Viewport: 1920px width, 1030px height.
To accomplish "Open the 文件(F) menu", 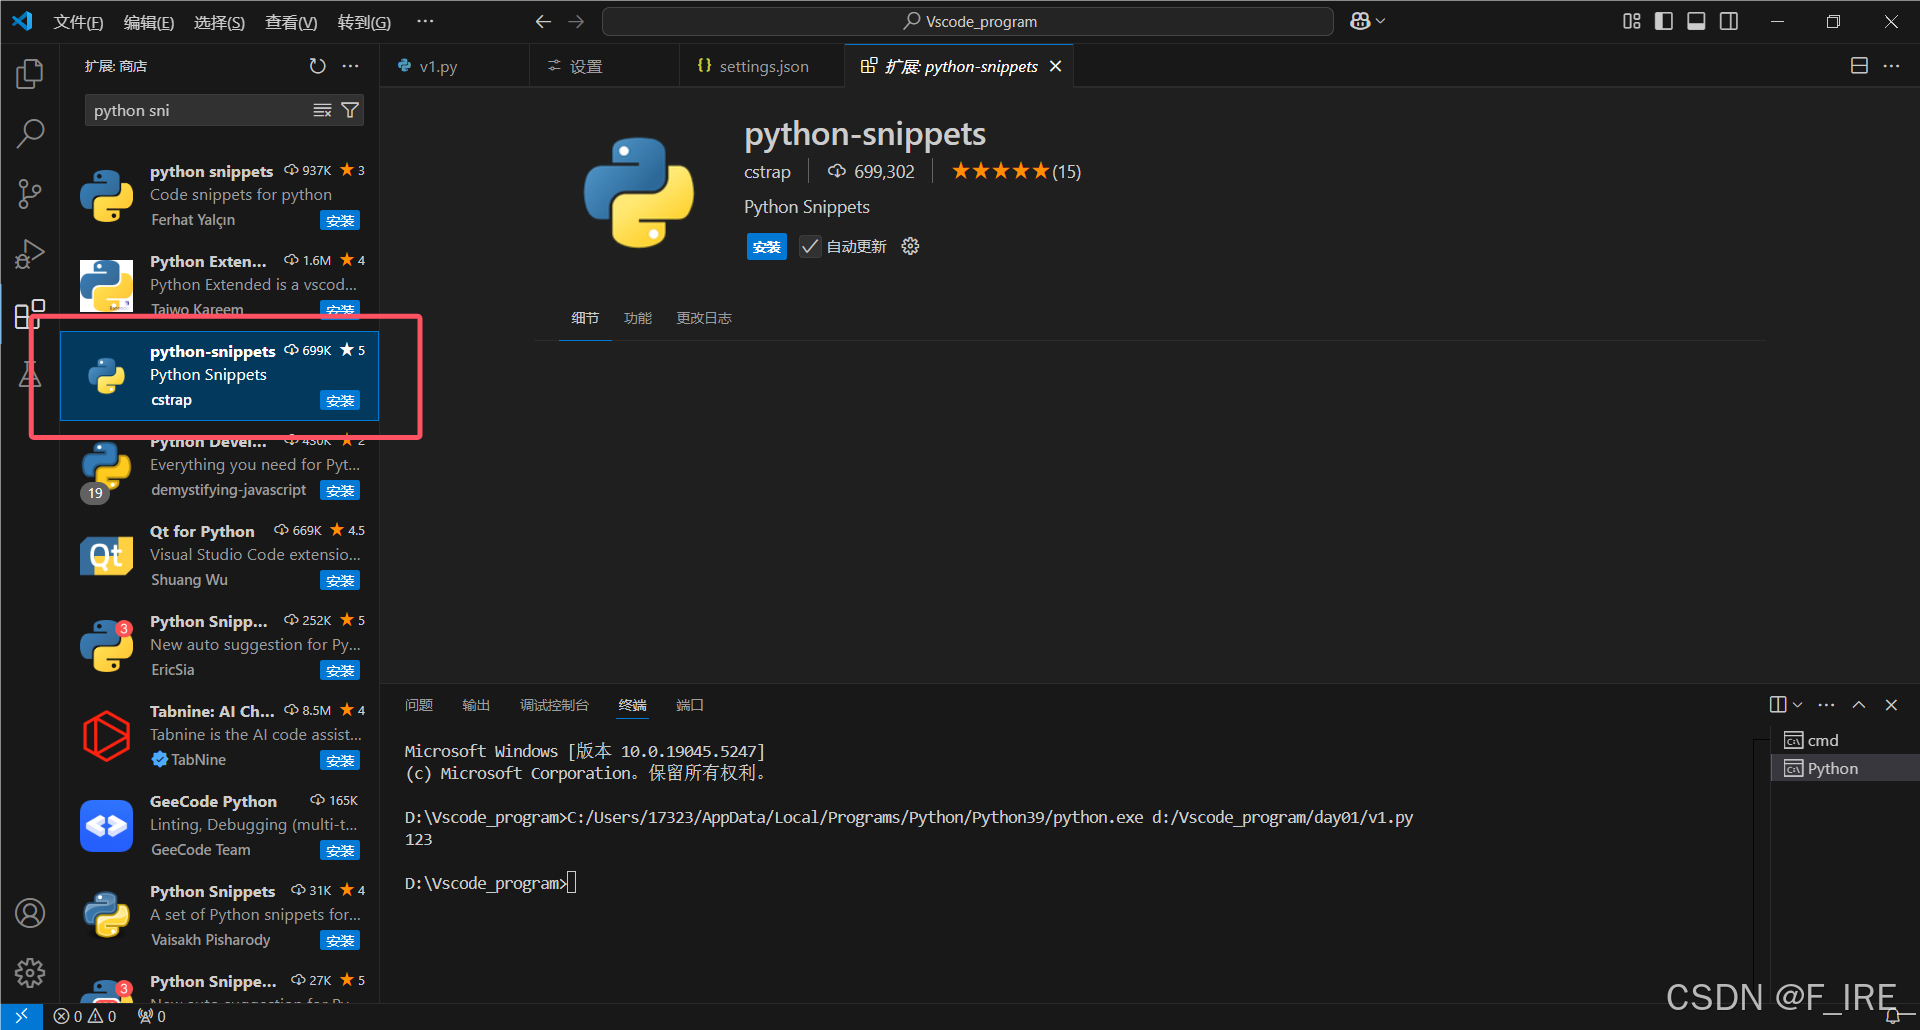I will coord(78,22).
